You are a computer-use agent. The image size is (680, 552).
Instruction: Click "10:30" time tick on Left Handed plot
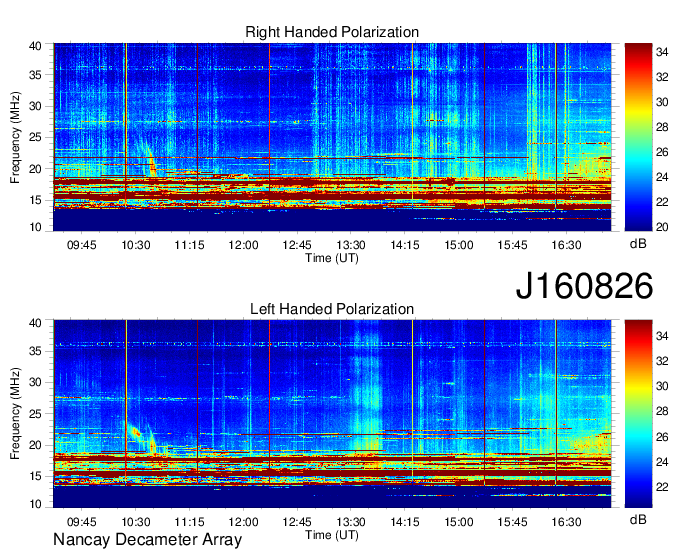(x=135, y=522)
